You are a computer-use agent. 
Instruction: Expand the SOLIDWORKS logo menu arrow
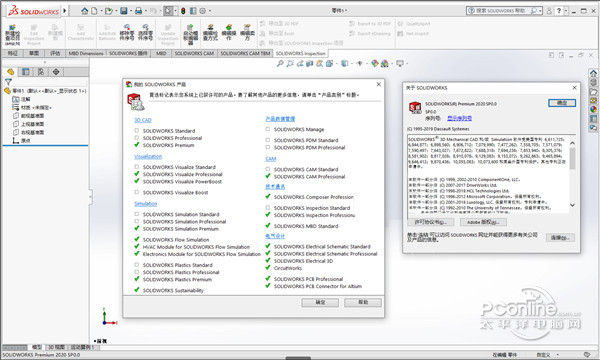65,11
